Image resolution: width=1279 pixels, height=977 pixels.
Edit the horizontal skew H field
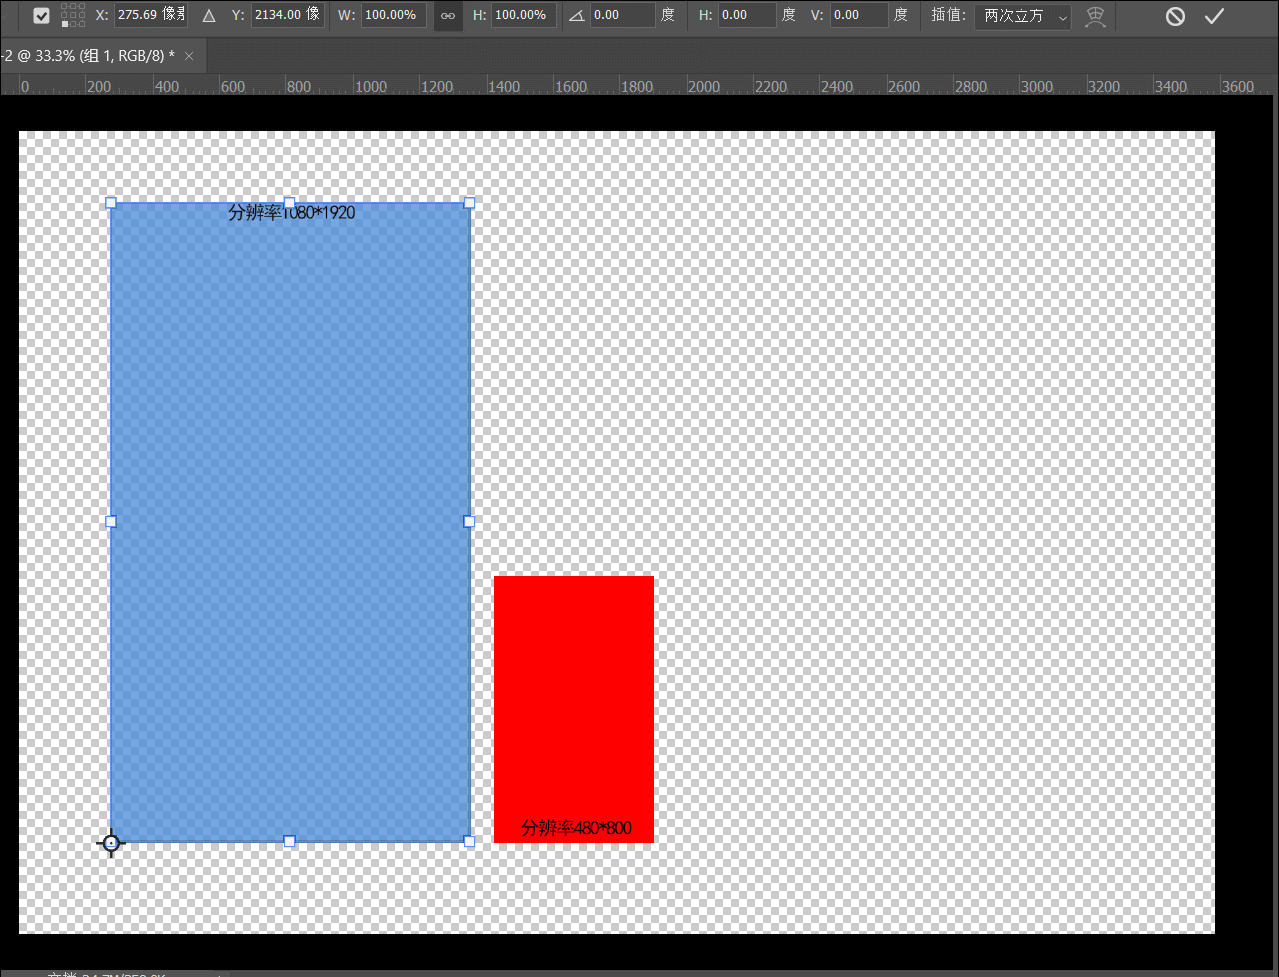click(x=747, y=15)
